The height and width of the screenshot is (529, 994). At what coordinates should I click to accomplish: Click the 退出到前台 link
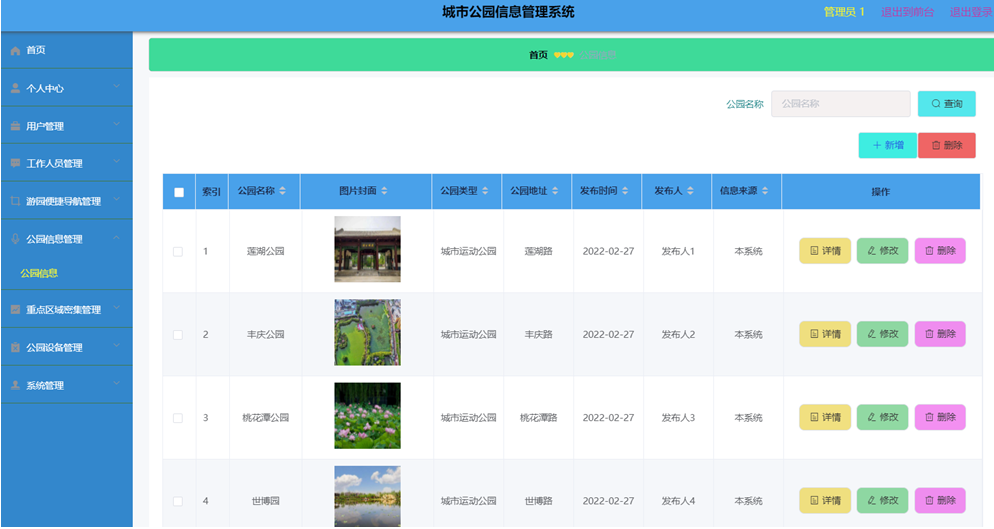908,12
